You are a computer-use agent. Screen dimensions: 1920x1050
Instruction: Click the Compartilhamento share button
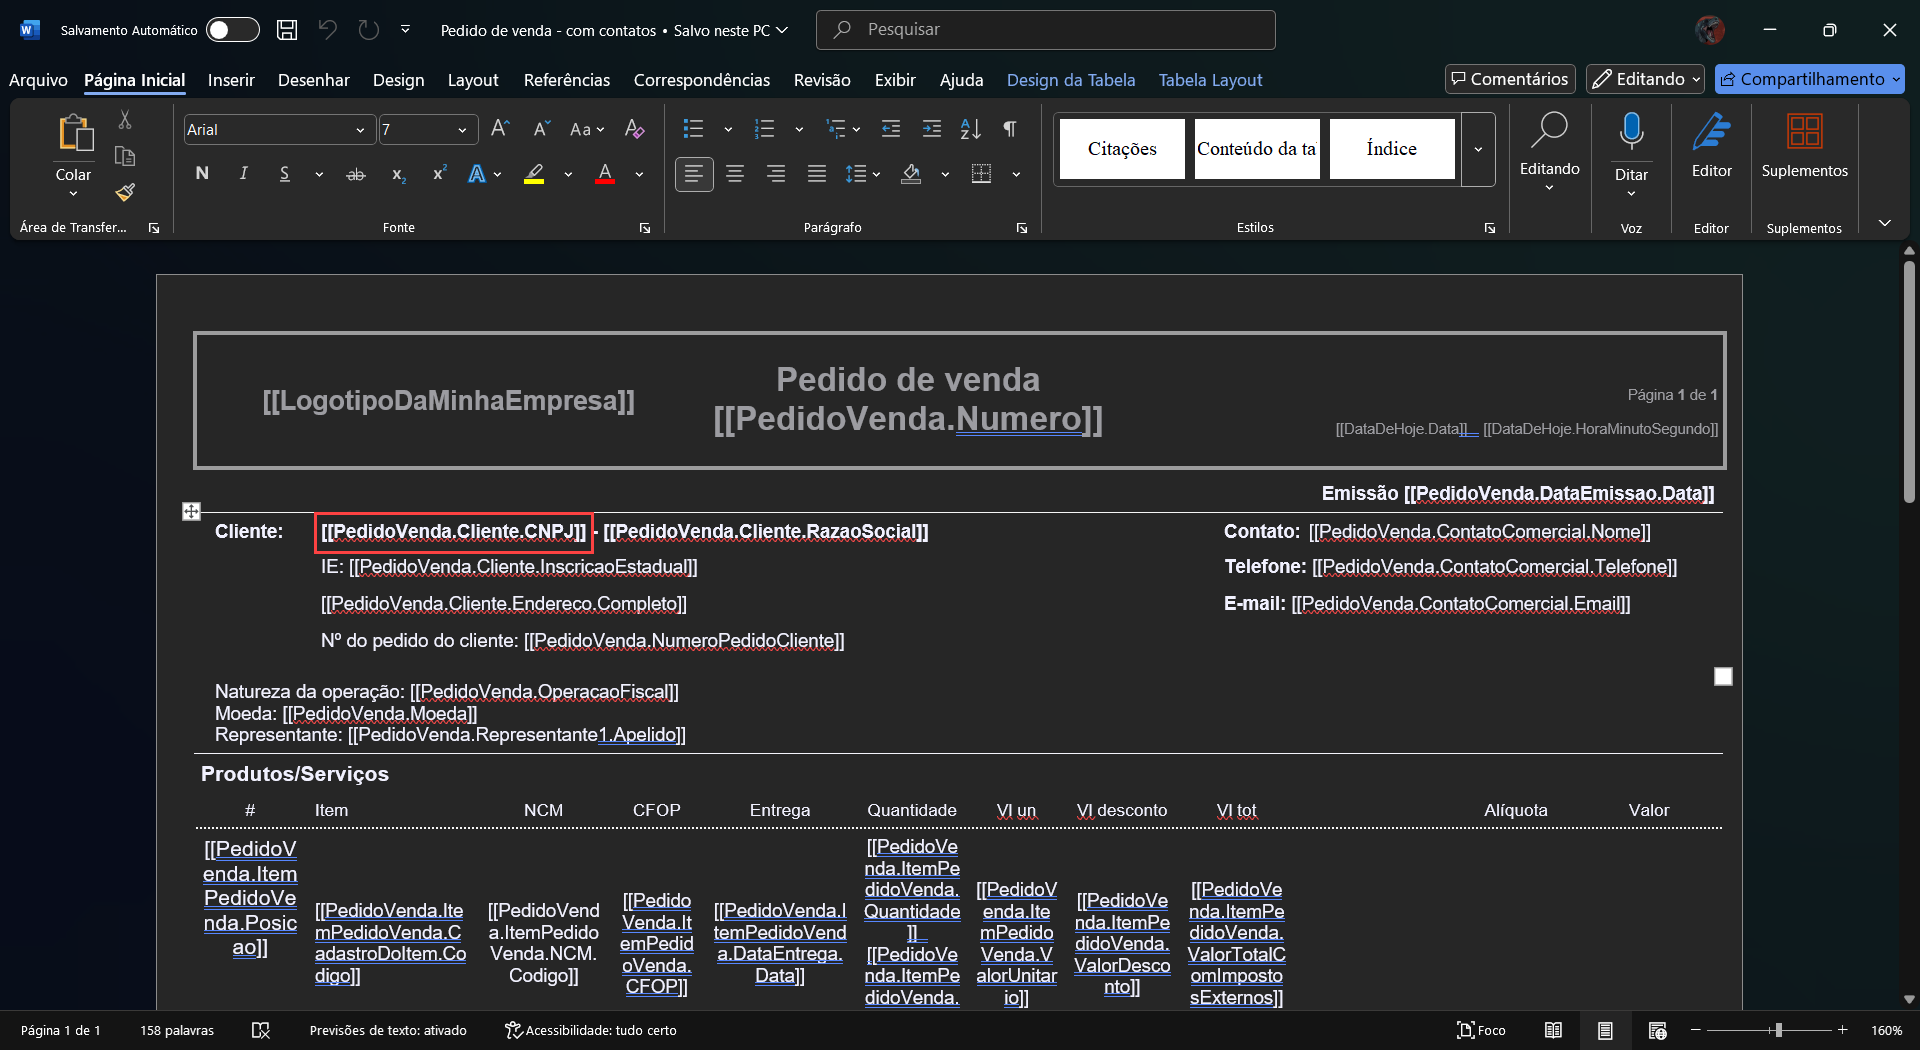pyautogui.click(x=1809, y=79)
